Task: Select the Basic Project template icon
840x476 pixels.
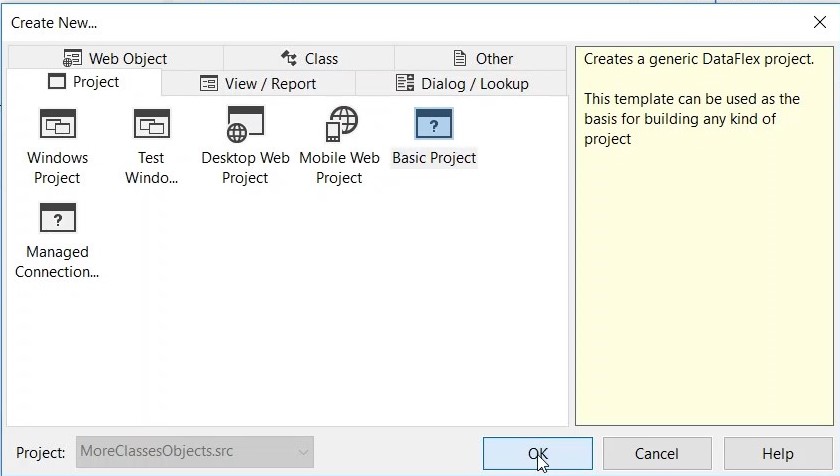Action: [434, 125]
